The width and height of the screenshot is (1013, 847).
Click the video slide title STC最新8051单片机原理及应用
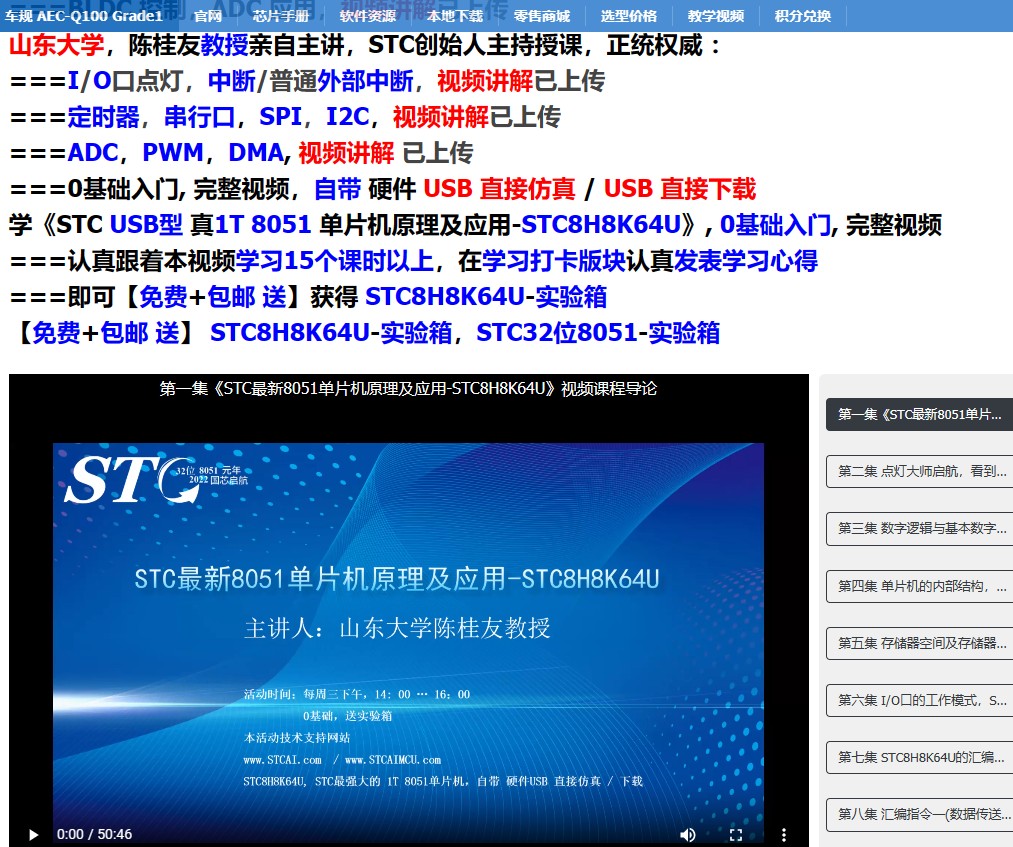click(x=397, y=578)
